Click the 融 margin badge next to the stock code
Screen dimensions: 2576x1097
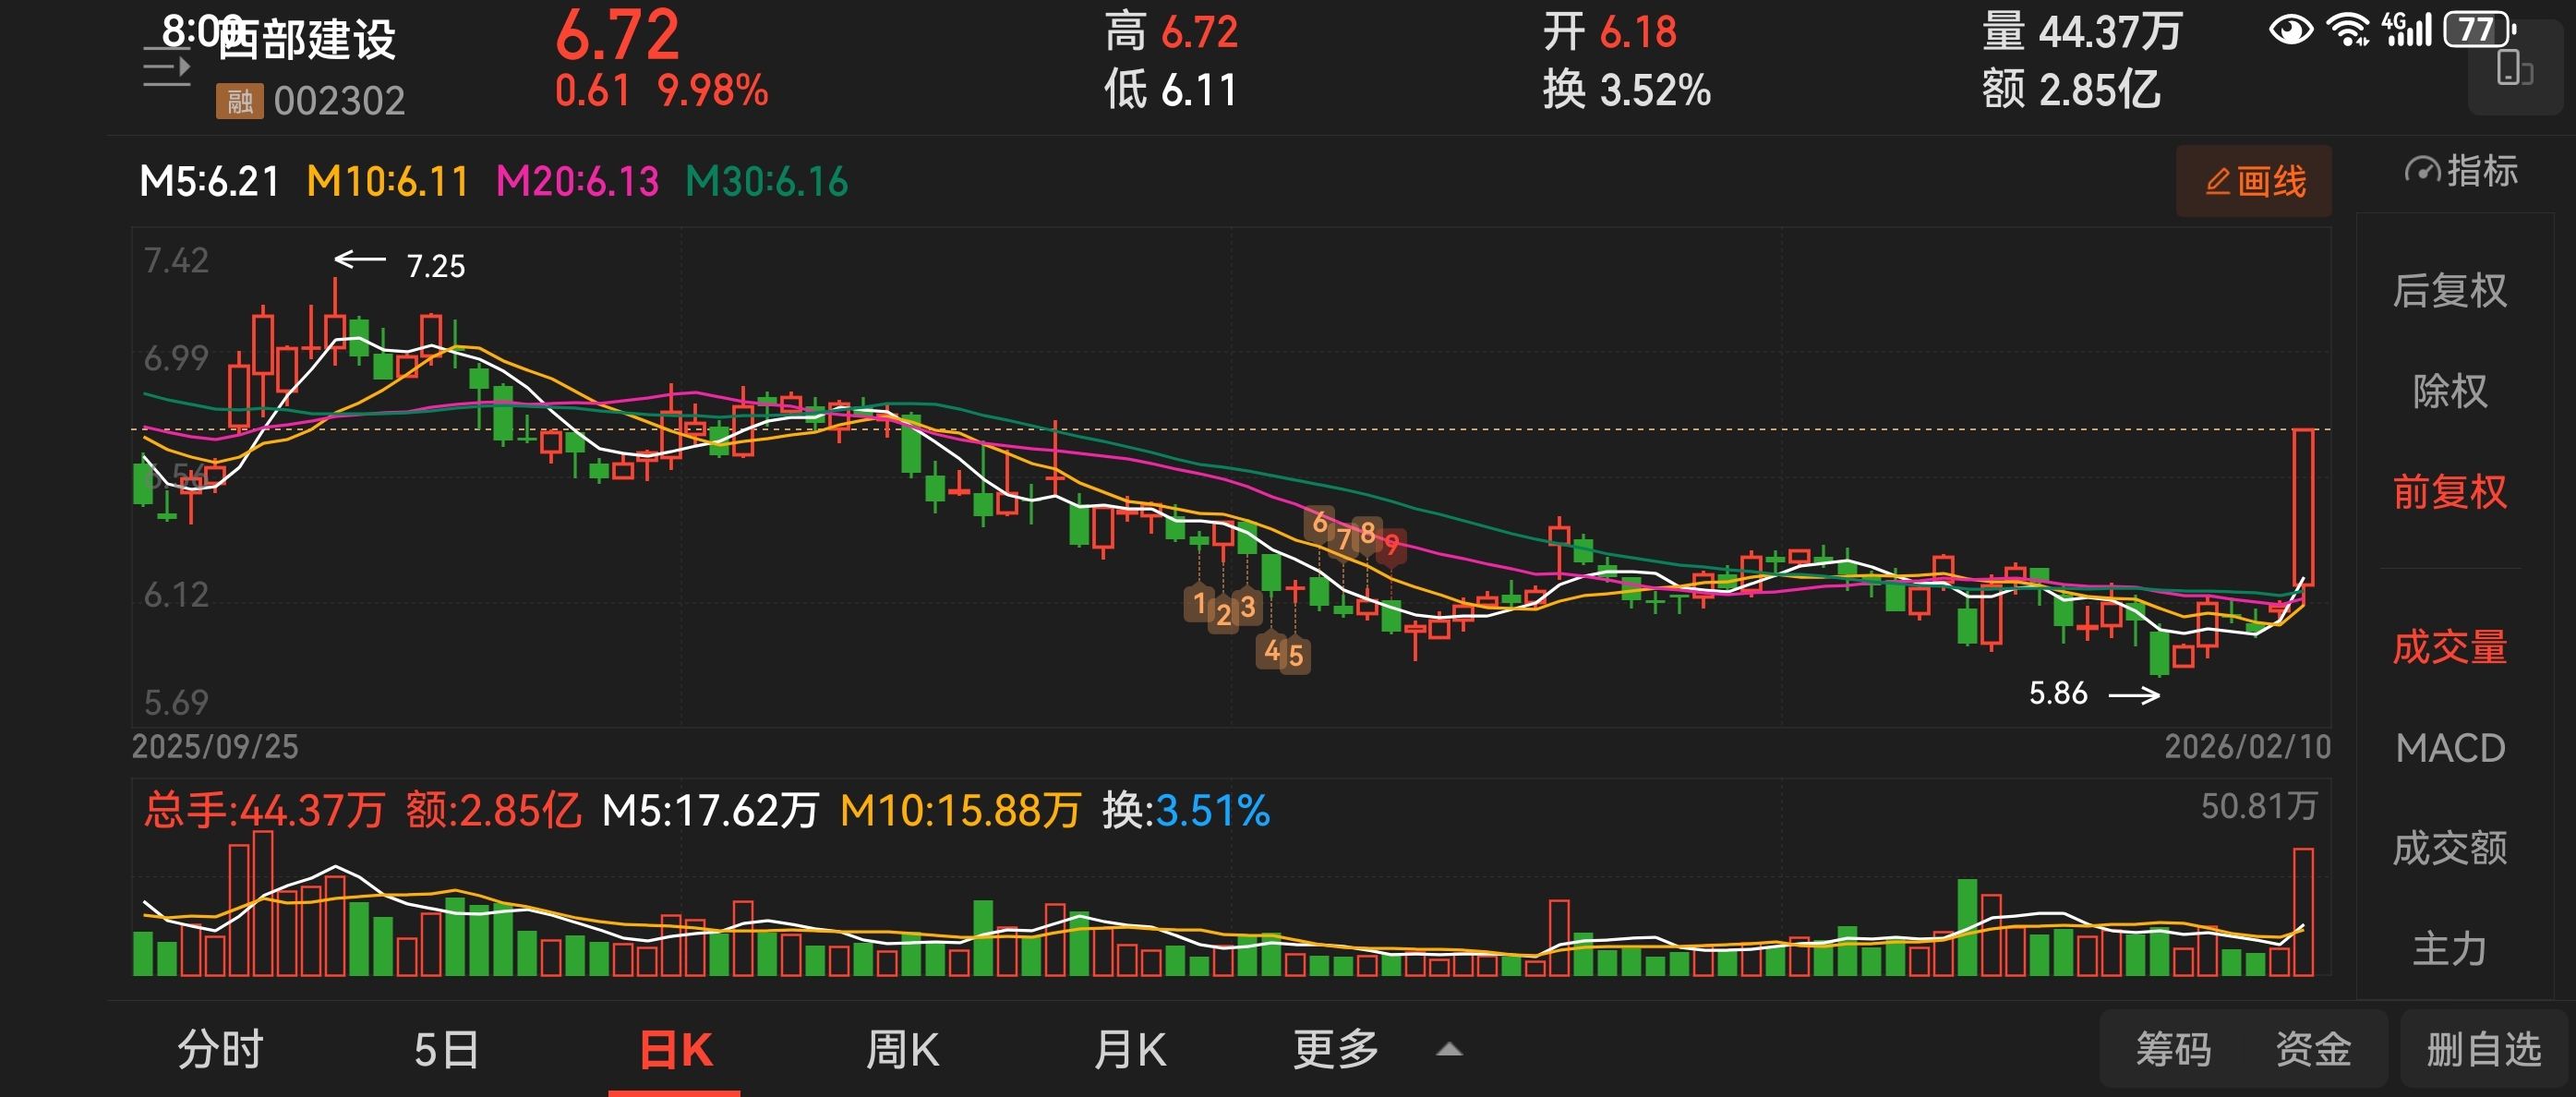tap(239, 101)
